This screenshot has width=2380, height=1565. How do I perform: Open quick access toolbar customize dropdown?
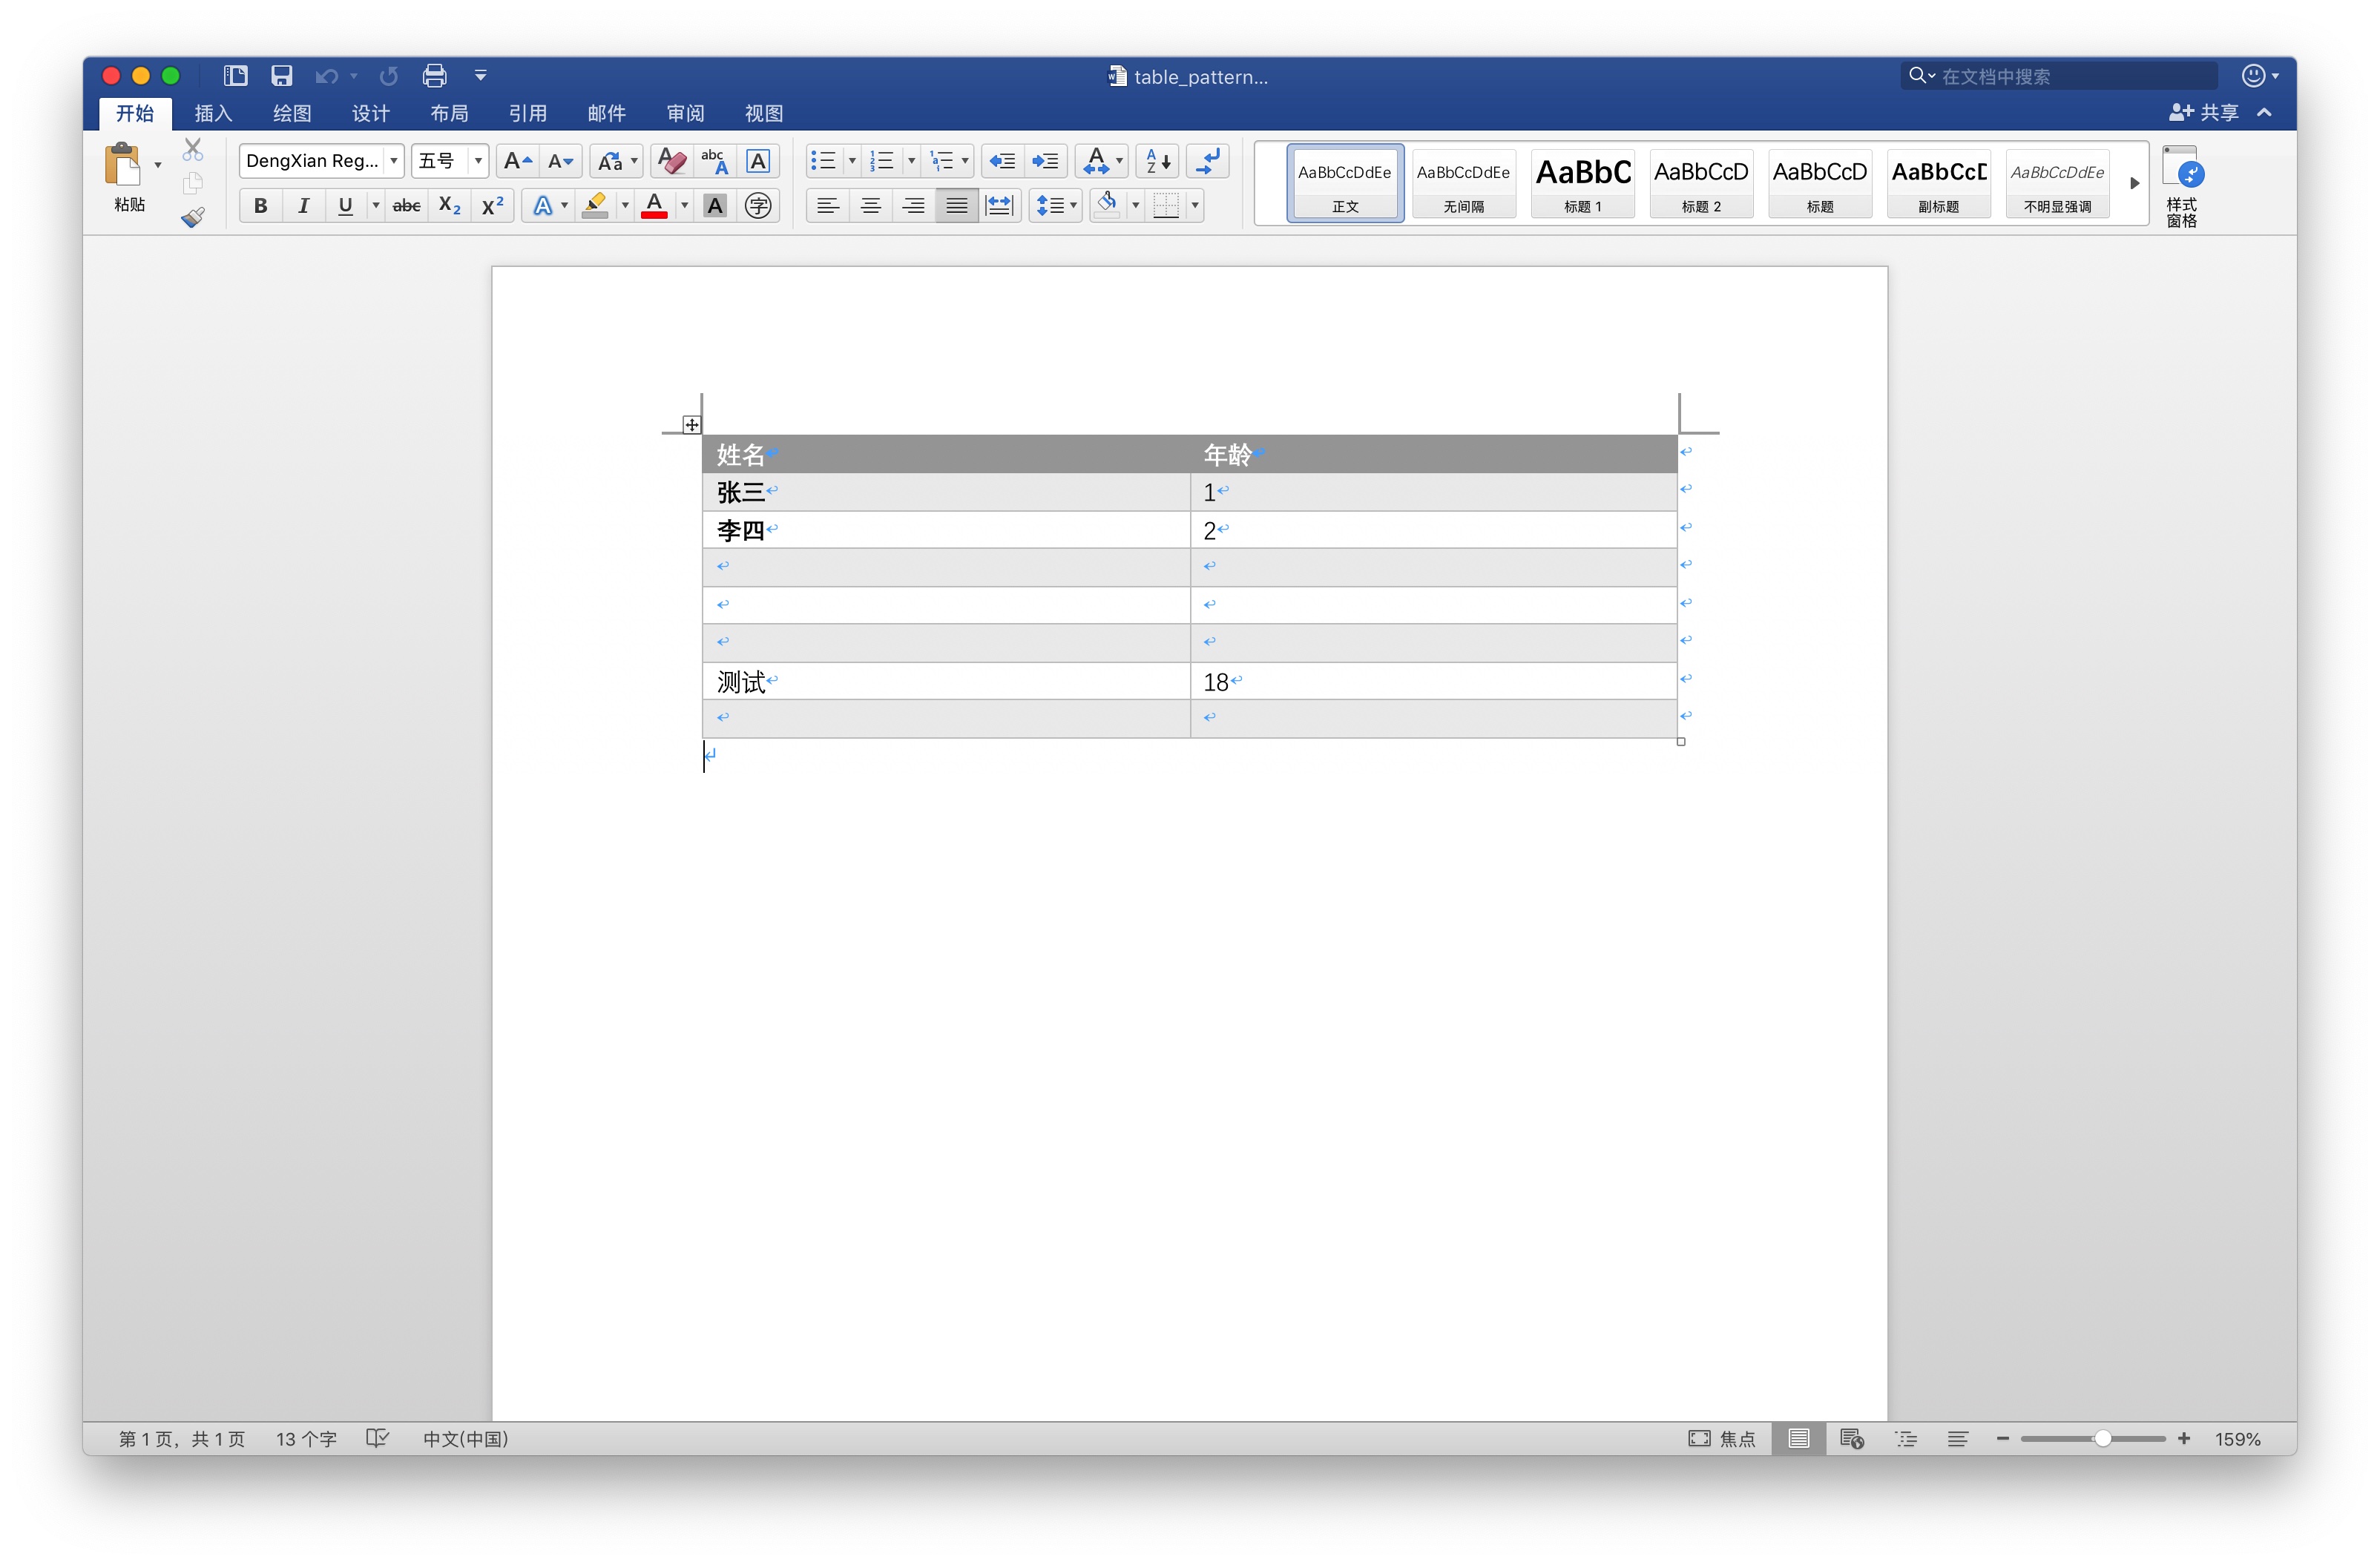coord(481,76)
